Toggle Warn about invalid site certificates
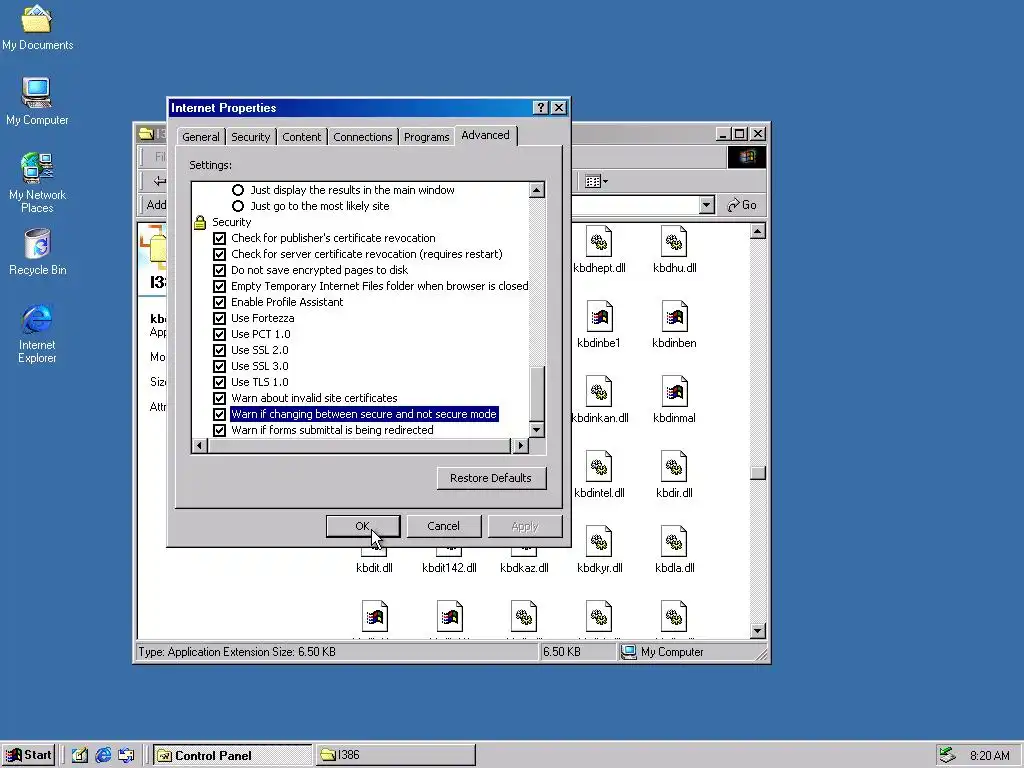1024x768 pixels. (219, 398)
